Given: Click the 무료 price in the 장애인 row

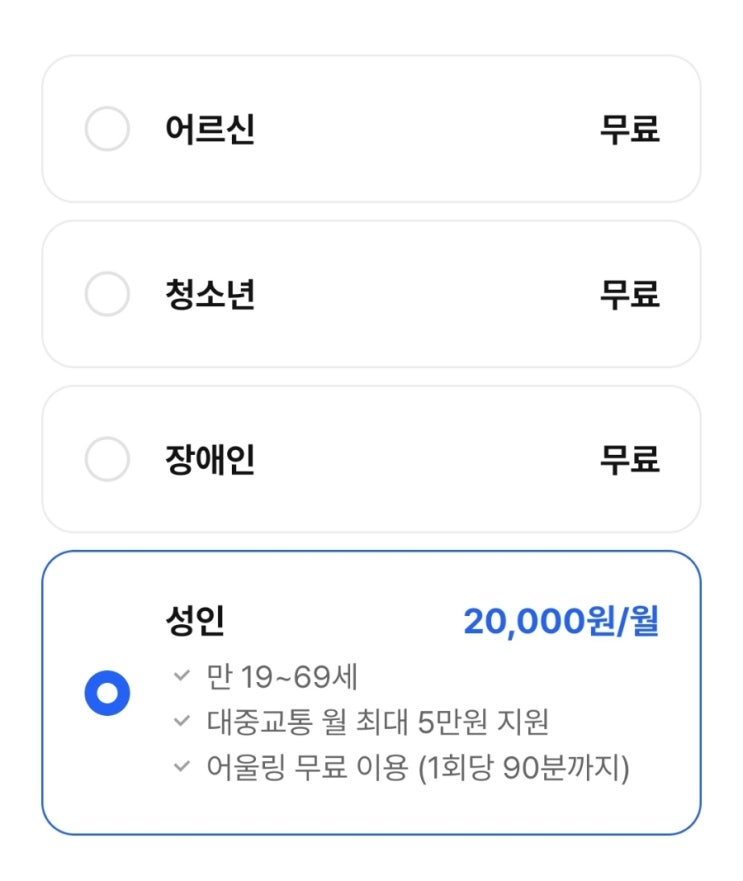Looking at the screenshot, I should click(629, 460).
